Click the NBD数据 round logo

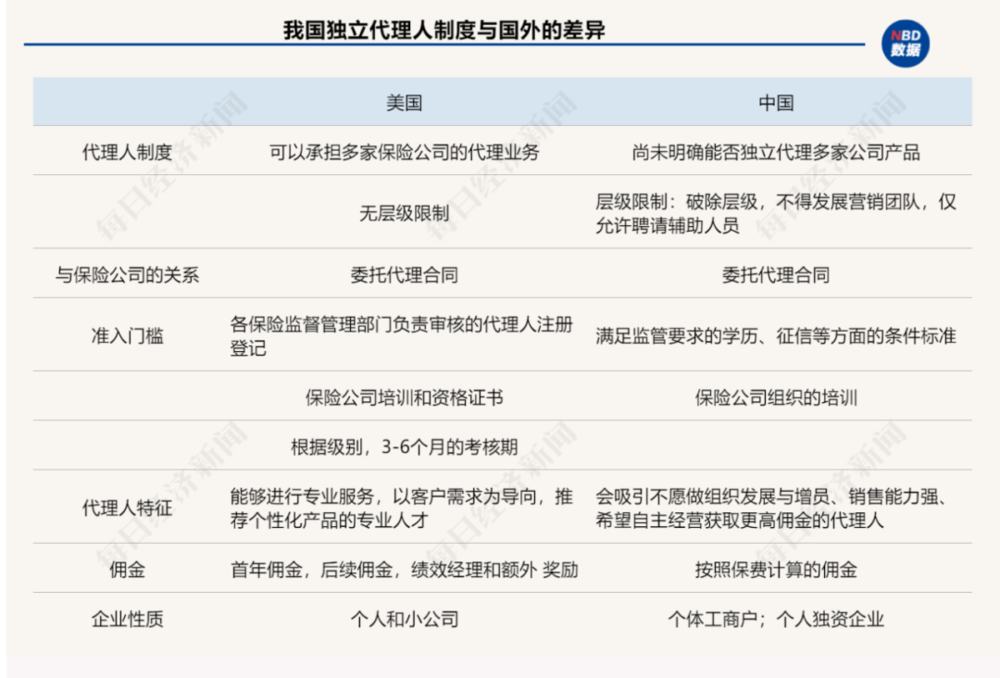pyautogui.click(x=905, y=43)
